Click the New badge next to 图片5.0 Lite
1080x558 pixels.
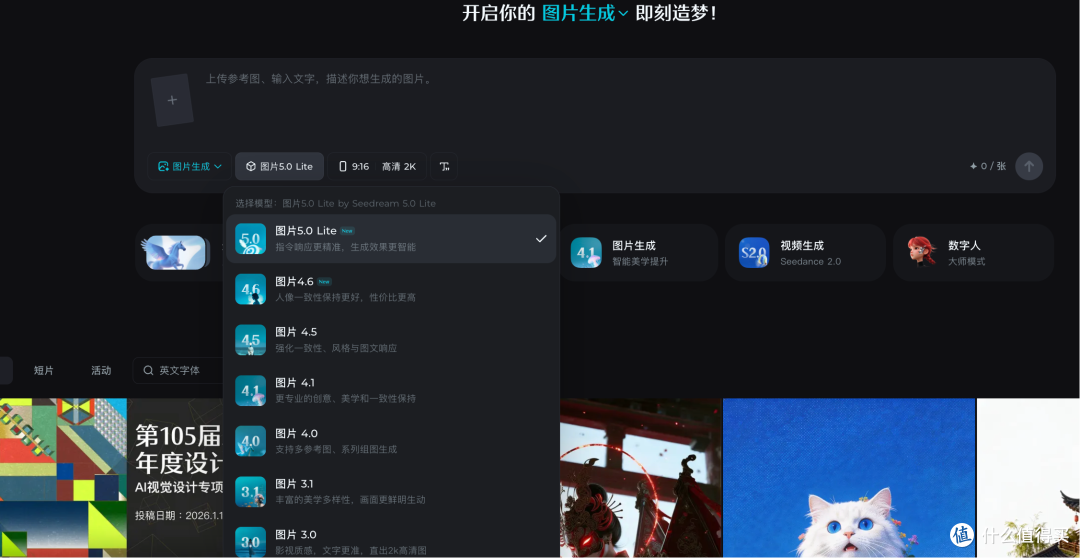point(348,231)
